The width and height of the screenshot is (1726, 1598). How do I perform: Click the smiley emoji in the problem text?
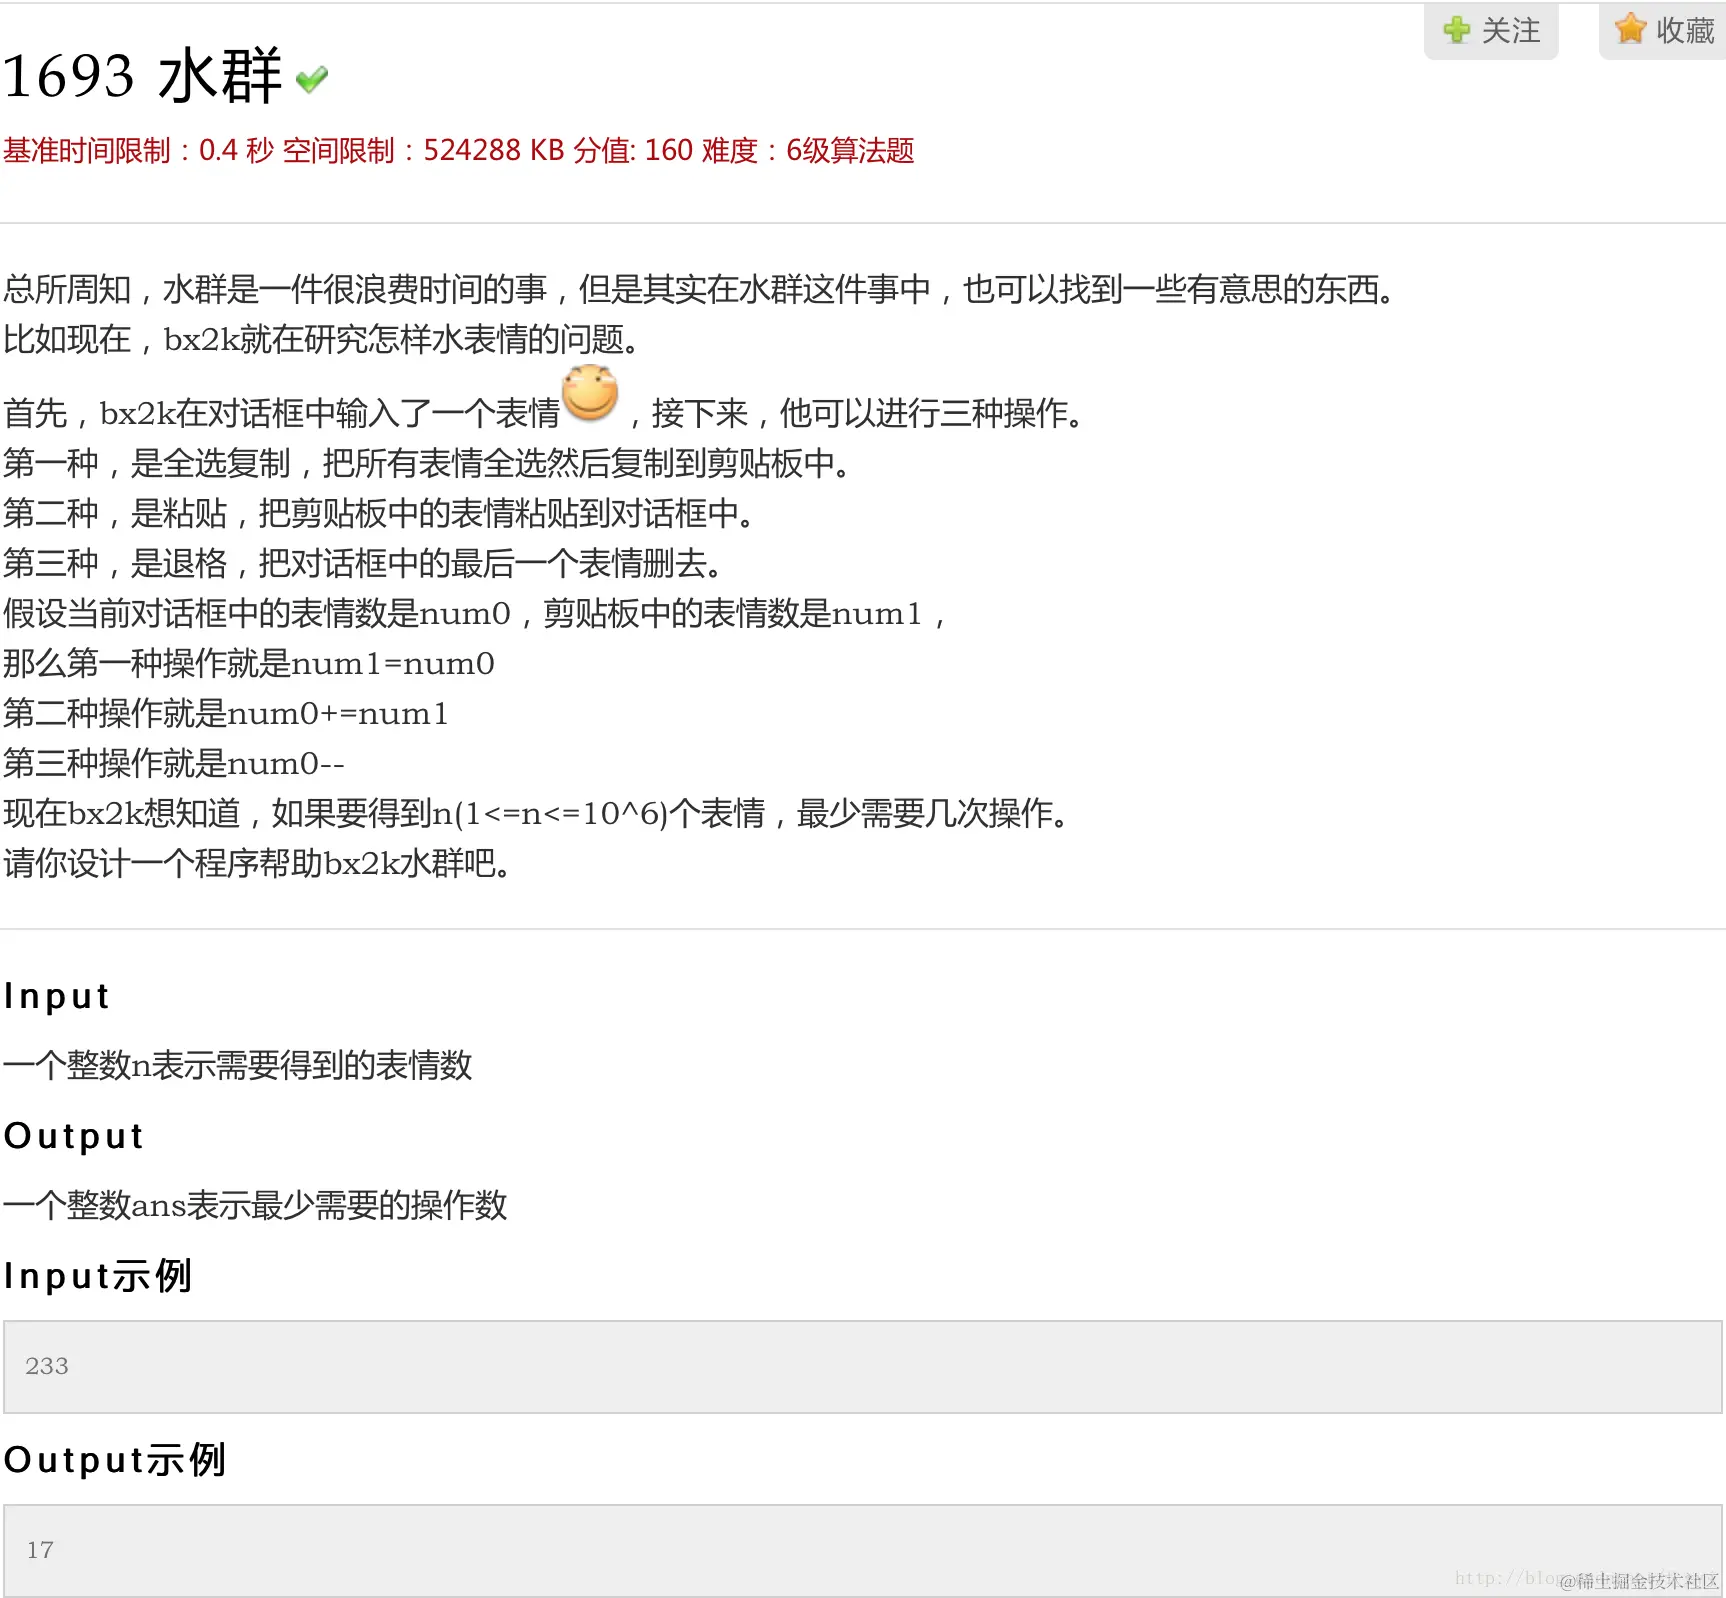tap(590, 392)
